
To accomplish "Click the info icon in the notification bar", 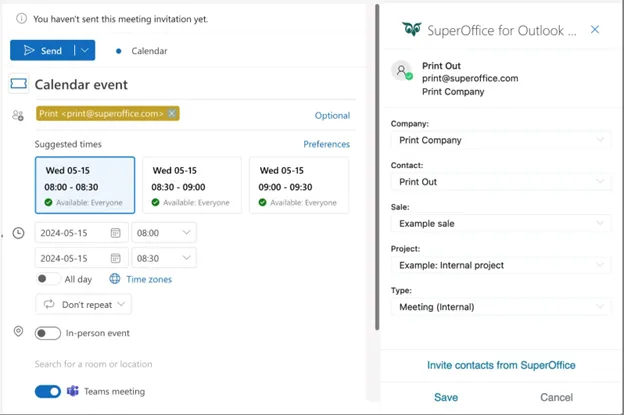I will (21, 19).
